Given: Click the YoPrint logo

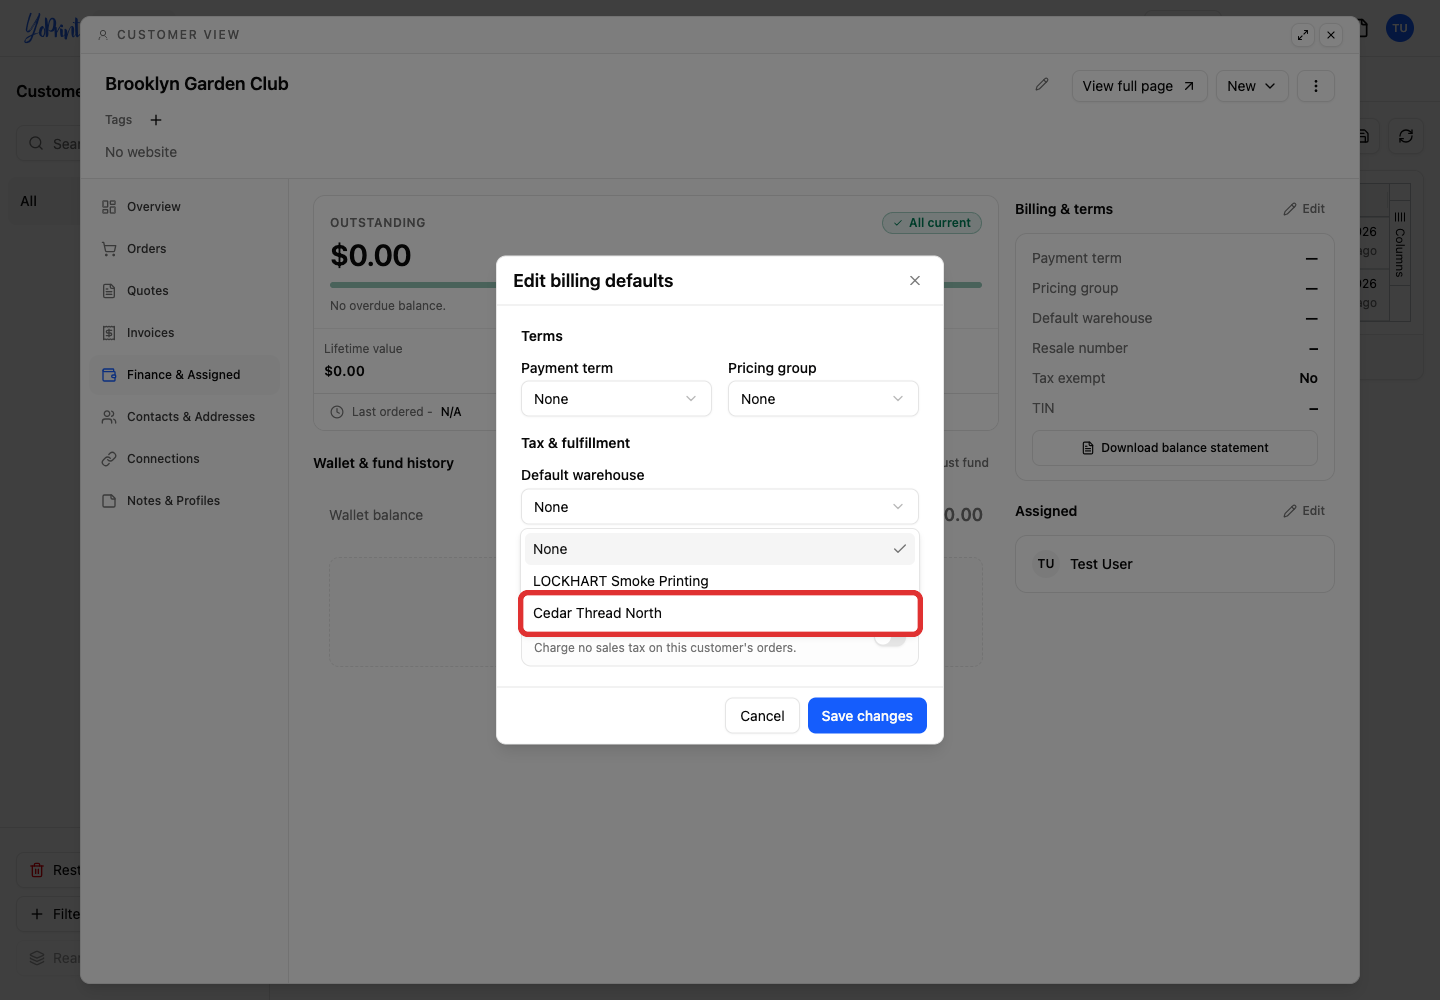Looking at the screenshot, I should tap(50, 28).
